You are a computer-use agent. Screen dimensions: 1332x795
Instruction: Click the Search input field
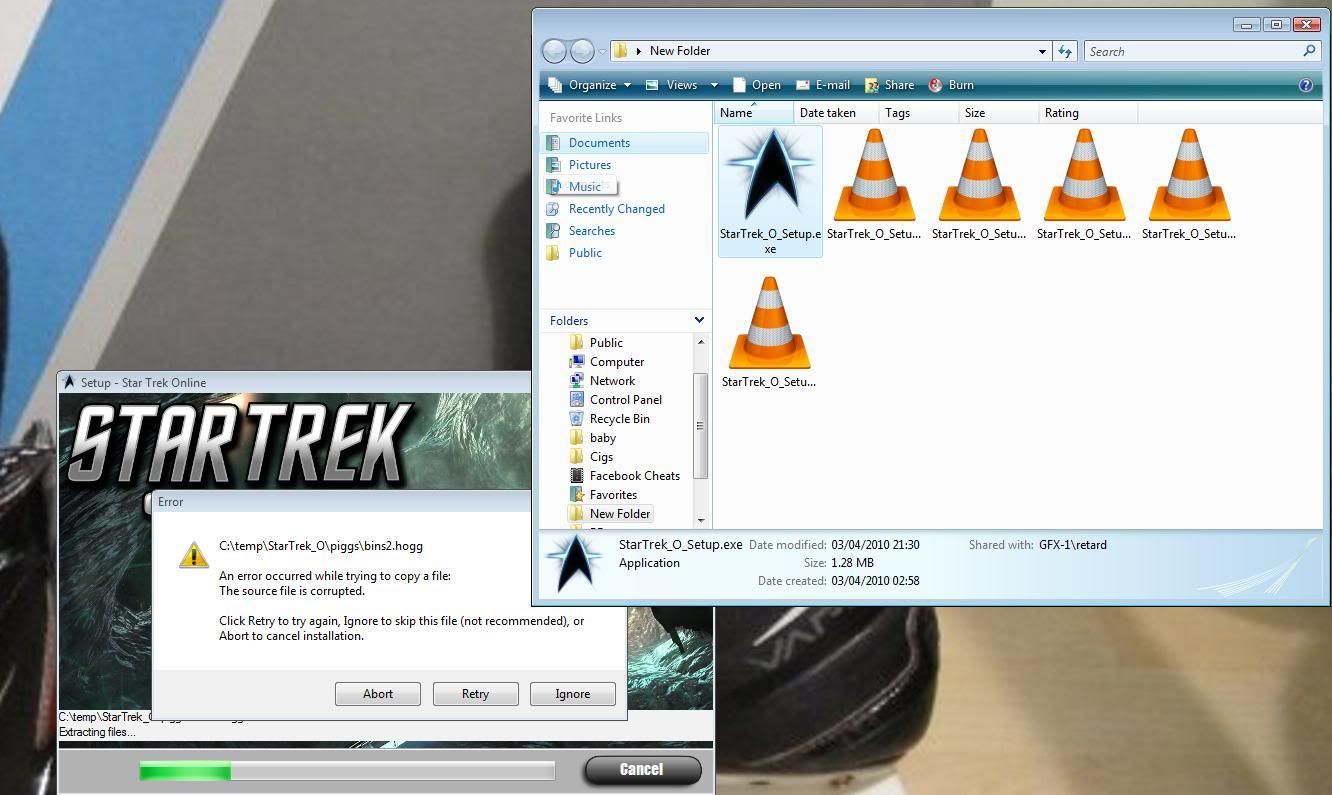[1190, 51]
